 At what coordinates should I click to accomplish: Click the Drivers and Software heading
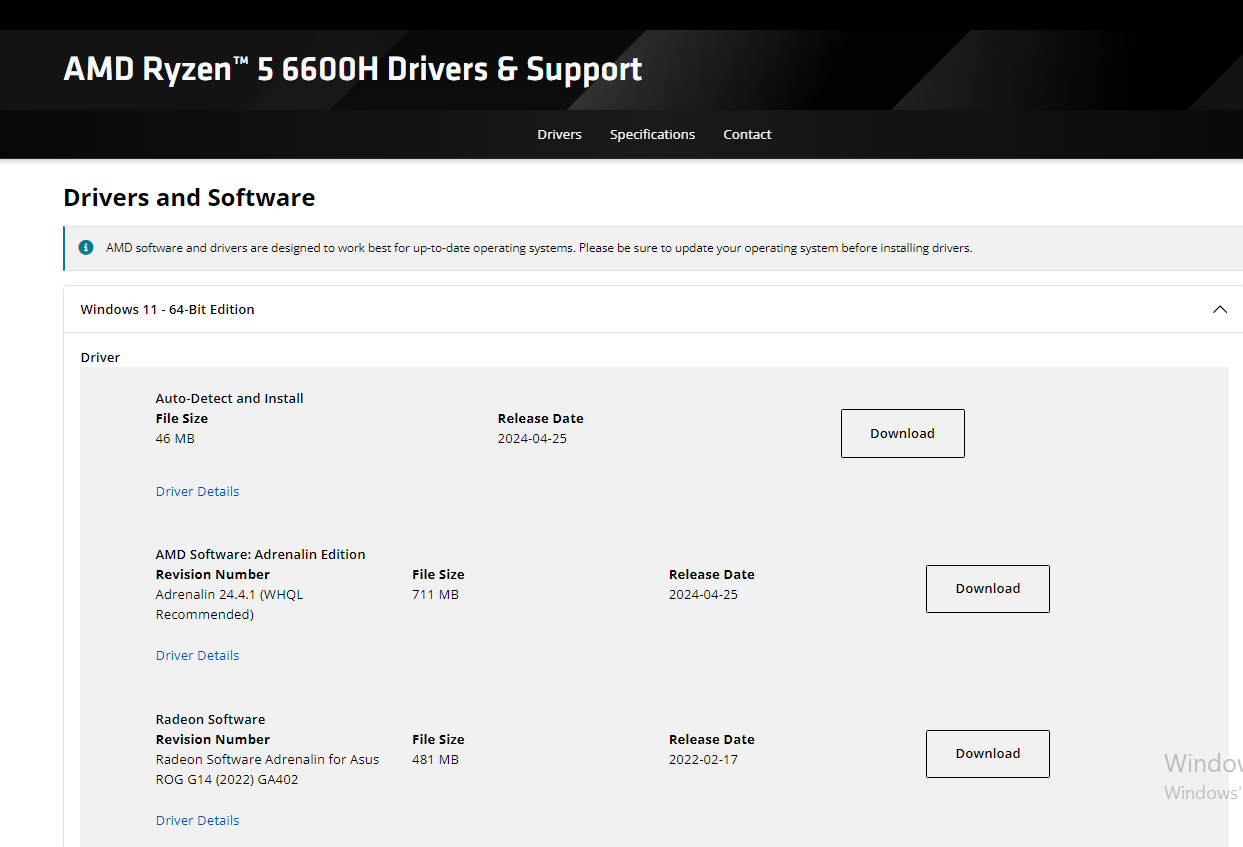pos(189,197)
